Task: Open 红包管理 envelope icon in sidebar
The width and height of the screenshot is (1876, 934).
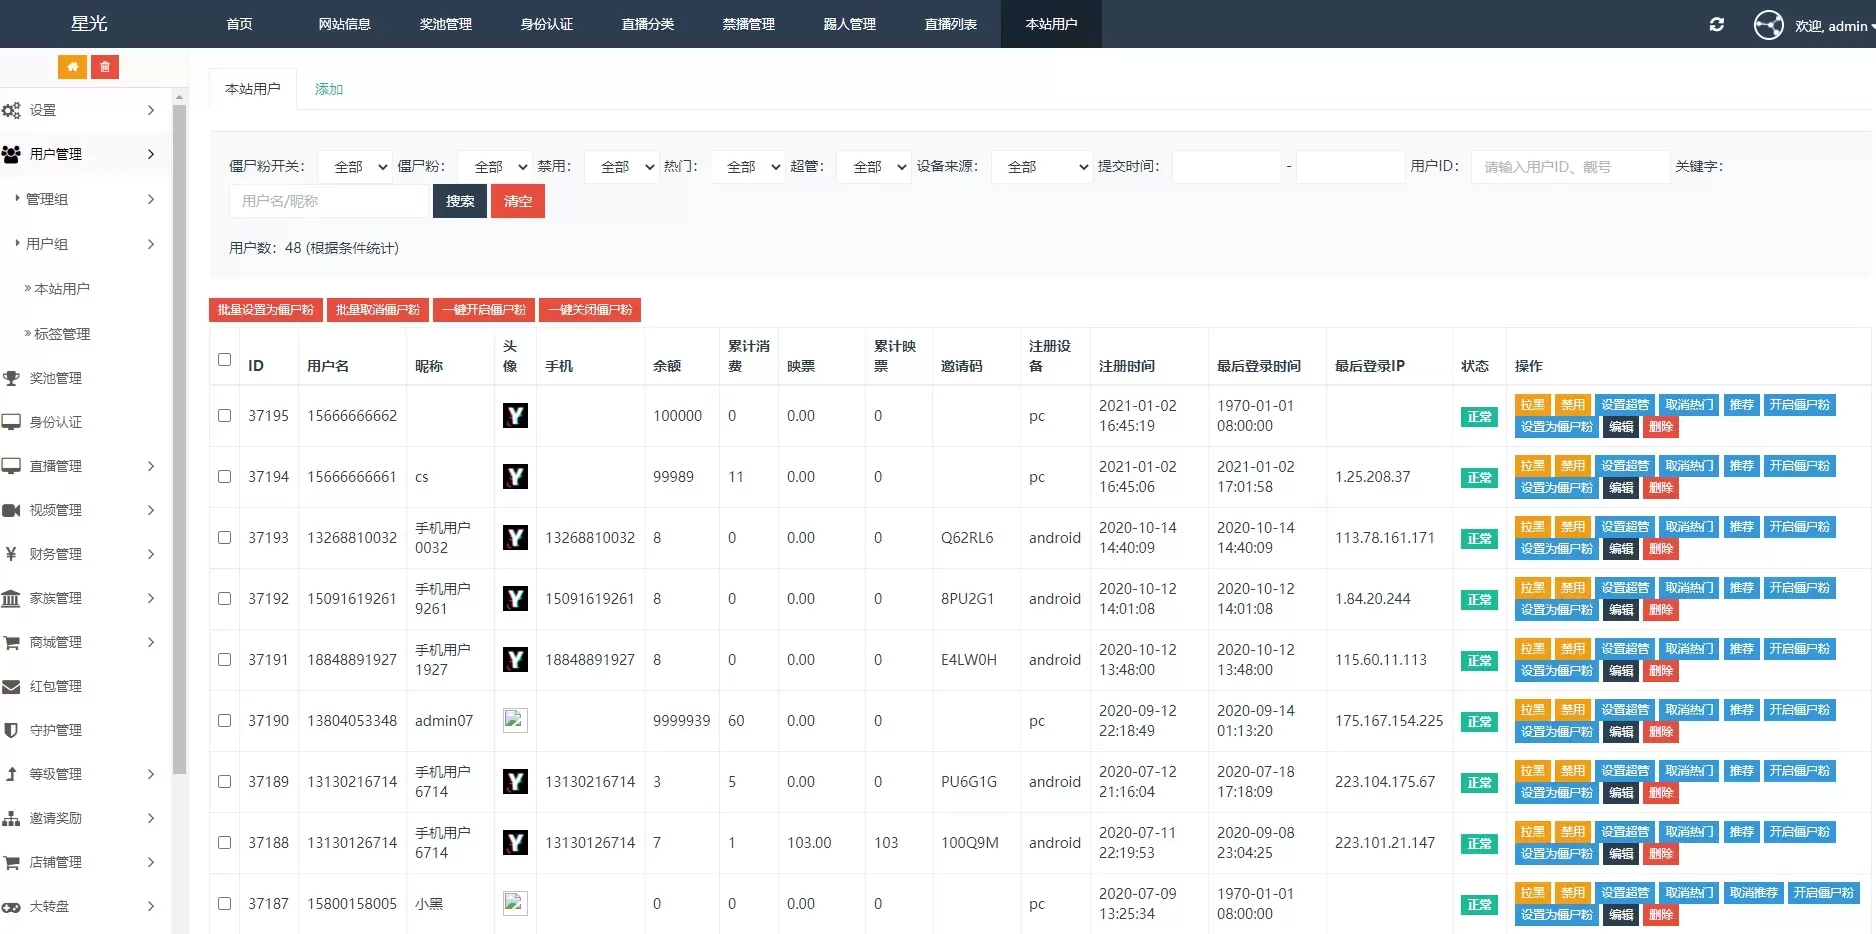Action: [x=11, y=687]
